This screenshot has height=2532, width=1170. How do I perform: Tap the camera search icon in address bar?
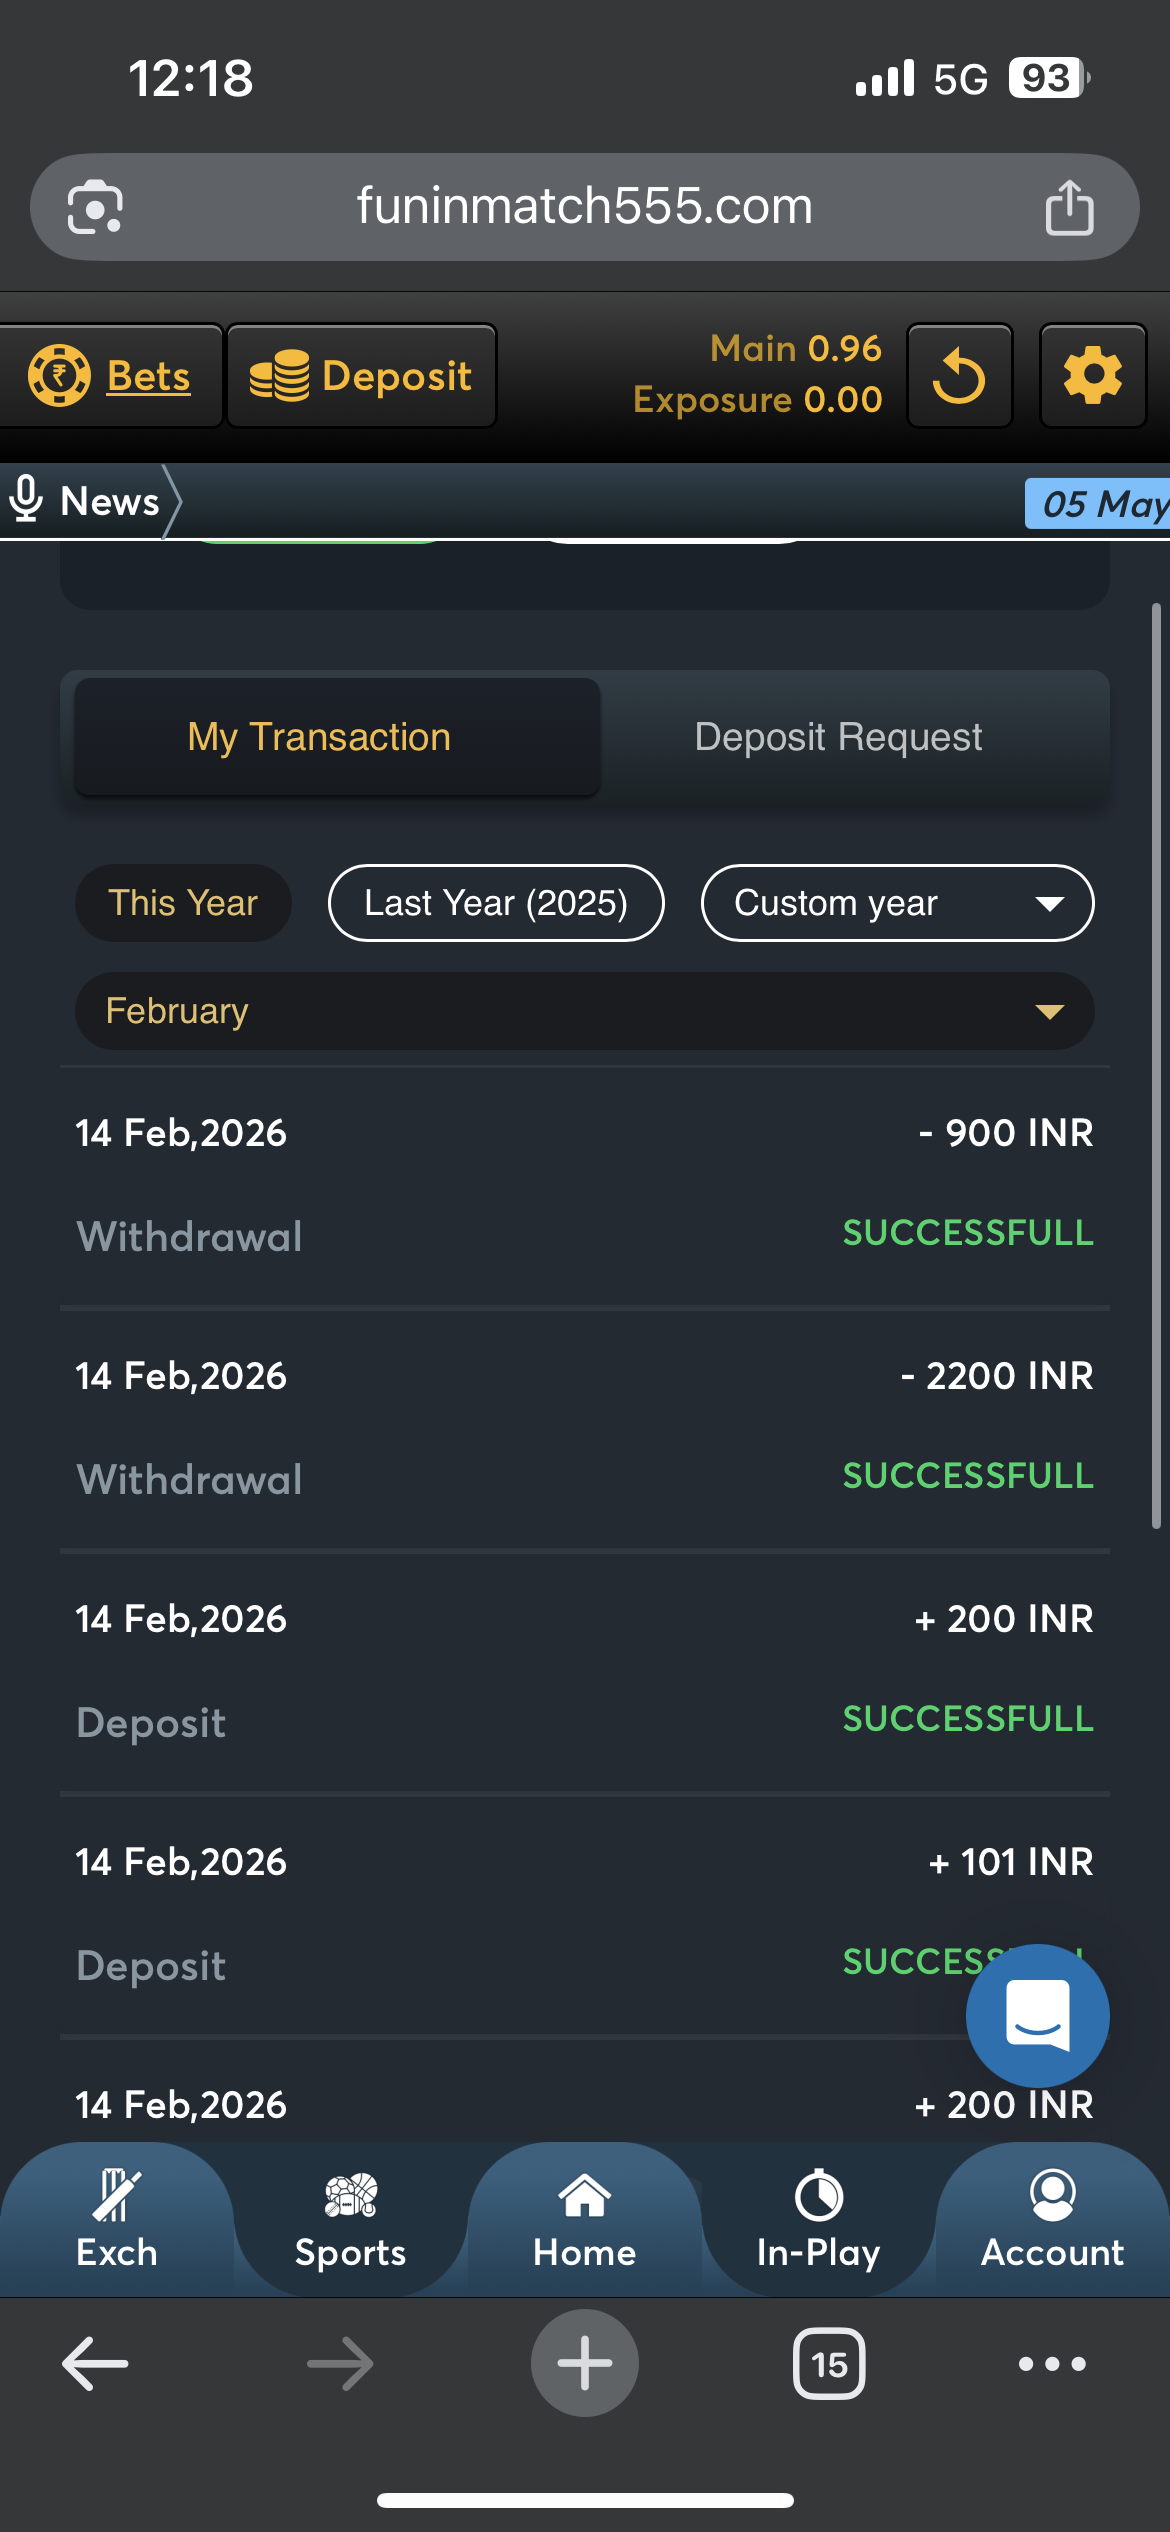95,207
